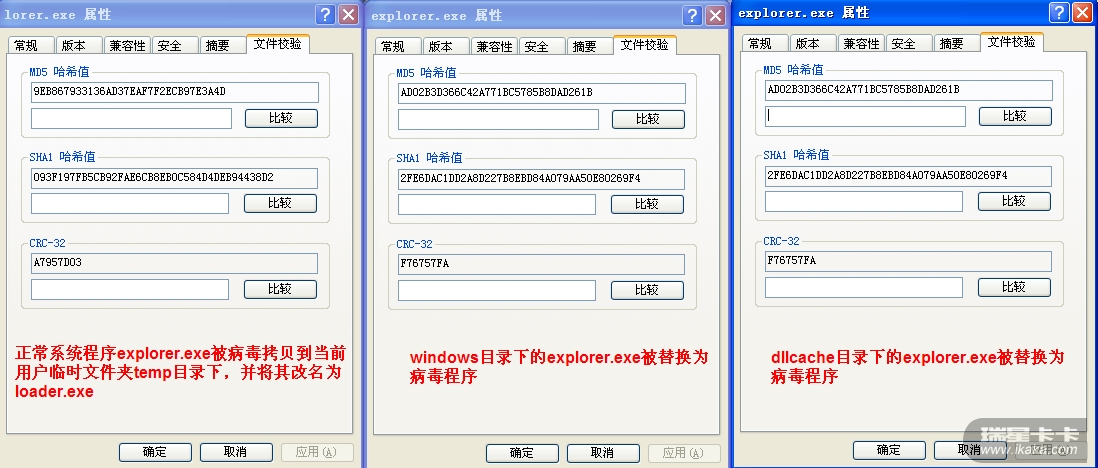
Task: Close the middle inactive explorer.exe window
Action: 715,16
